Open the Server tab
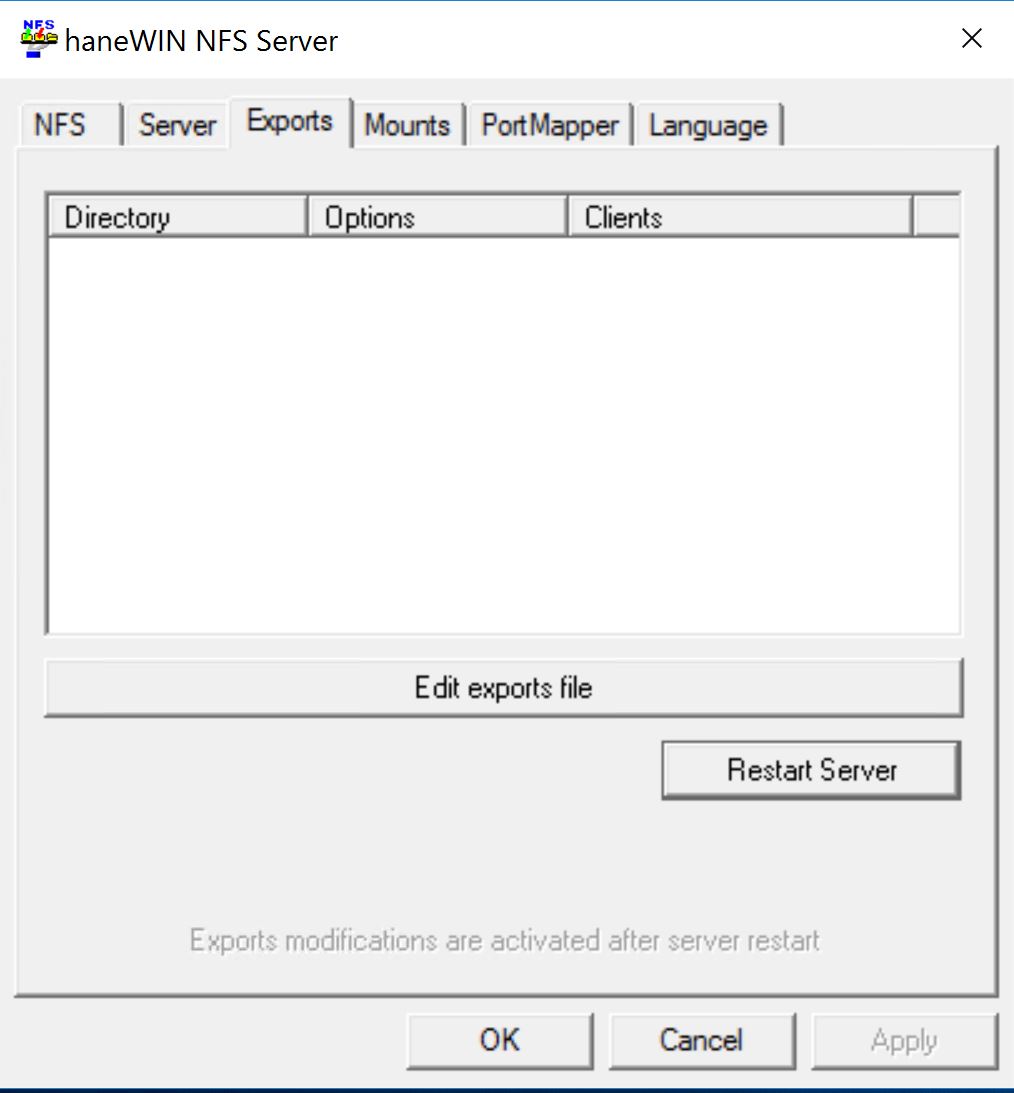This screenshot has width=1014, height=1093. pos(177,125)
